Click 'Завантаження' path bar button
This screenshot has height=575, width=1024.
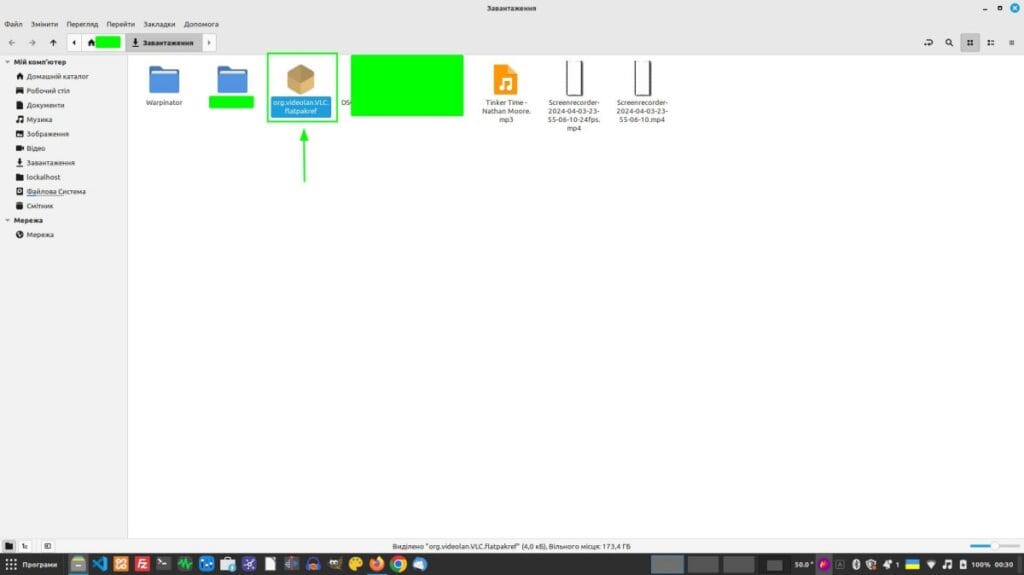pyautogui.click(x=164, y=43)
